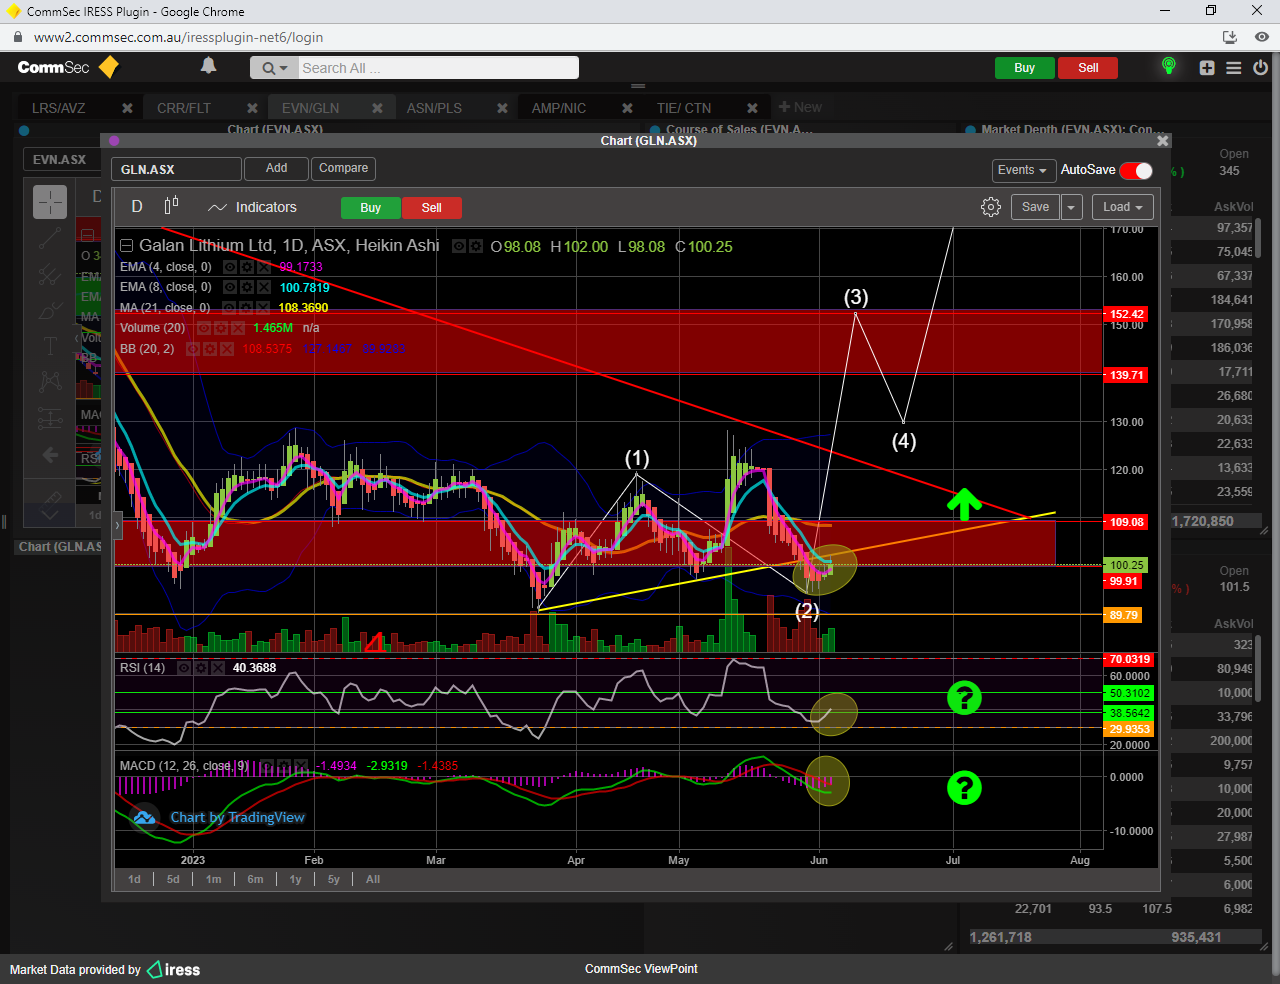Click the power logout icon
This screenshot has width=1280, height=984.
click(x=1260, y=68)
